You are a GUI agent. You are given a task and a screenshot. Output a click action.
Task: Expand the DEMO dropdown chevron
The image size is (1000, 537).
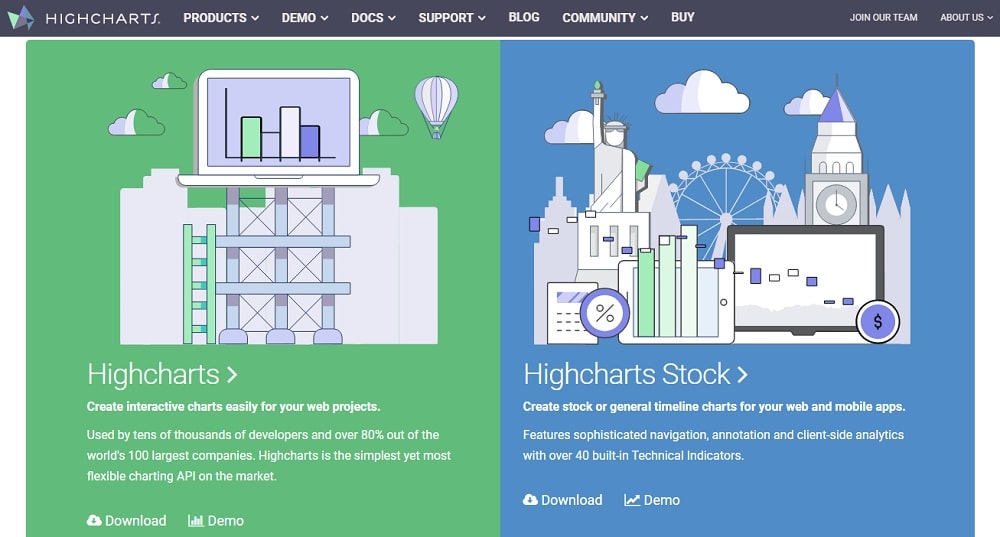tap(325, 18)
